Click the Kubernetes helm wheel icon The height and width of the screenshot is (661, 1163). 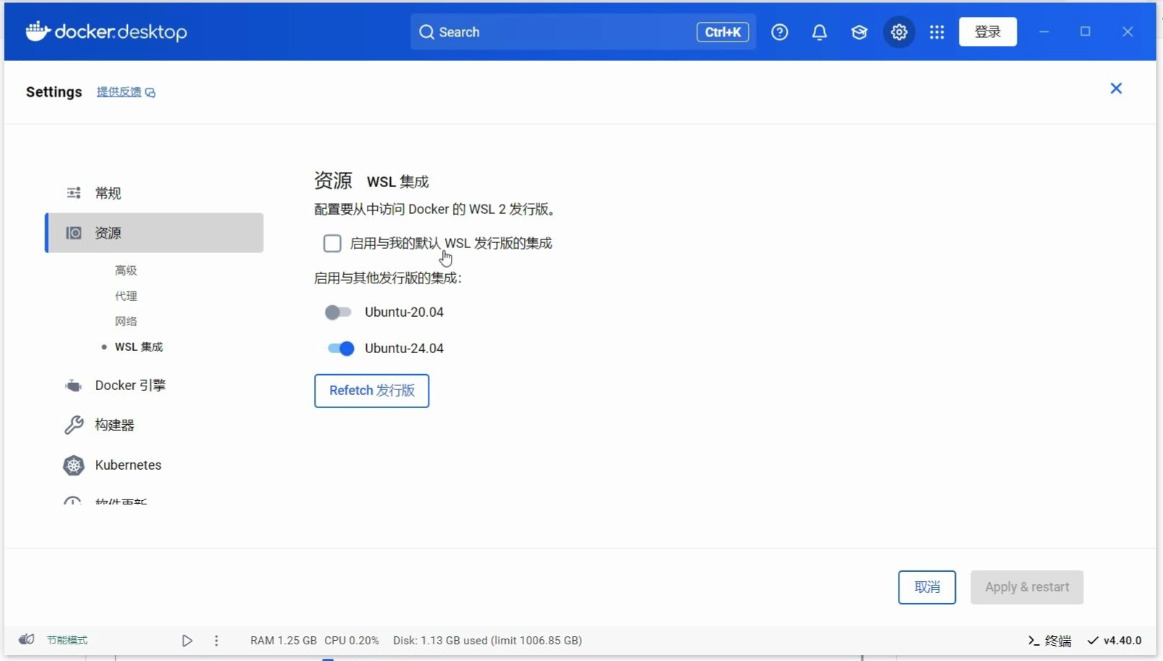point(73,465)
